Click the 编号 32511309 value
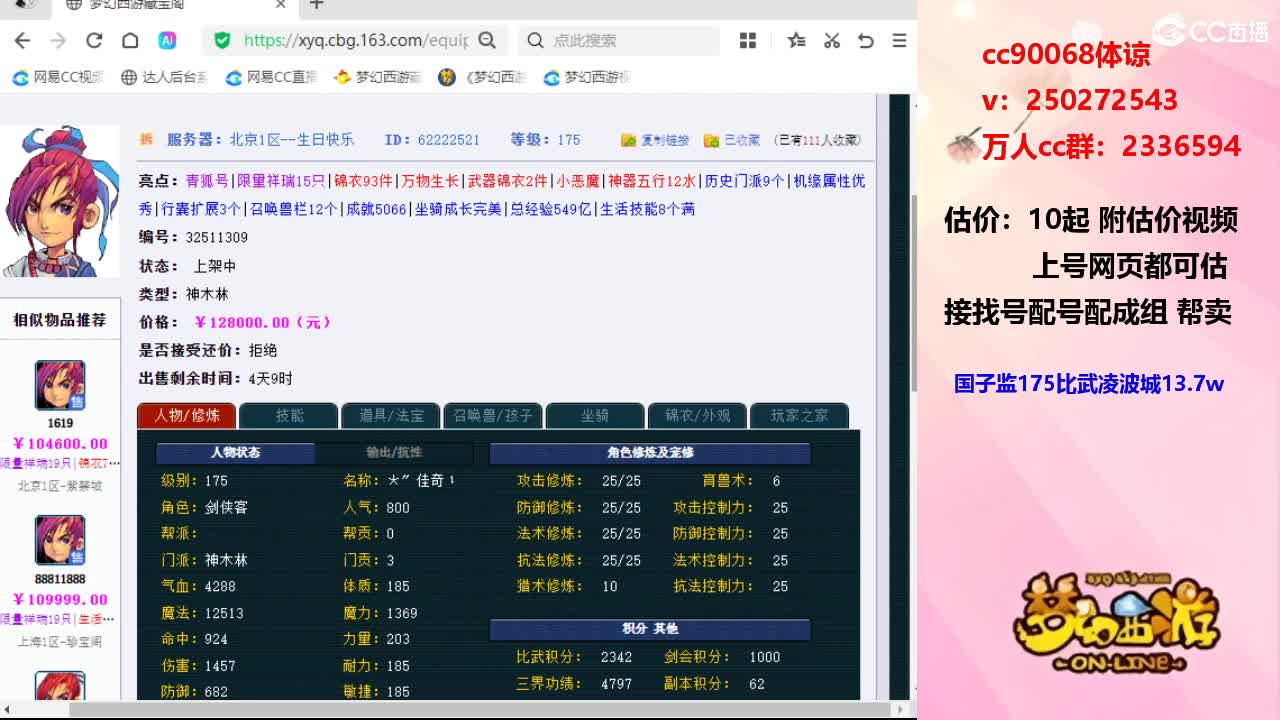Viewport: 1280px width, 720px height. 216,237
